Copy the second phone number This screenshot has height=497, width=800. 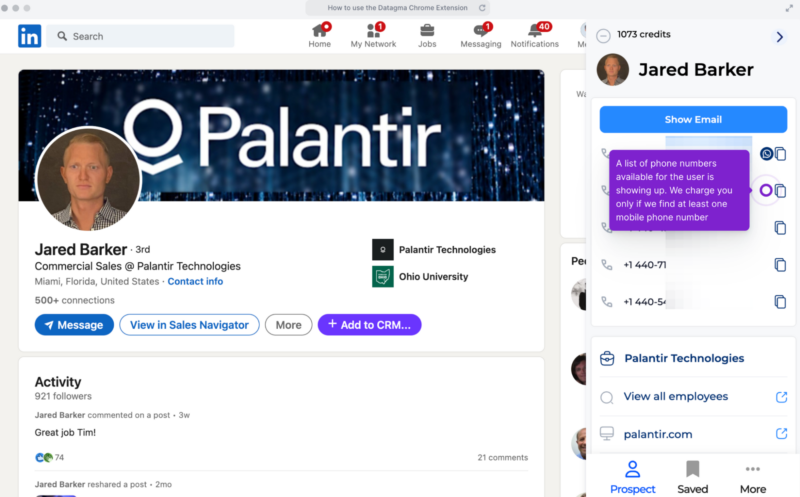point(780,191)
